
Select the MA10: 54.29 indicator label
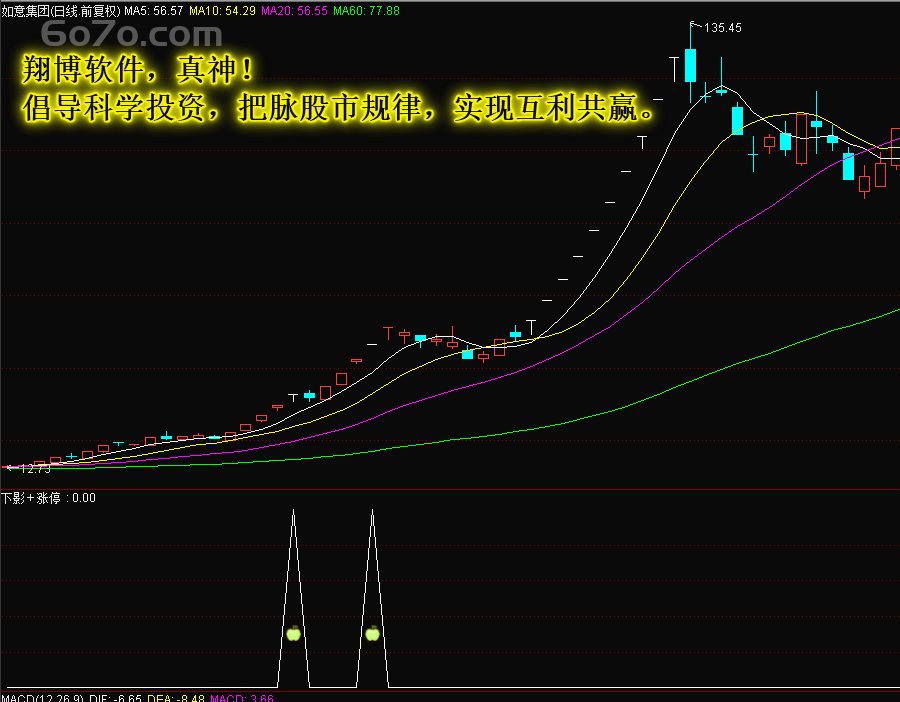point(222,11)
